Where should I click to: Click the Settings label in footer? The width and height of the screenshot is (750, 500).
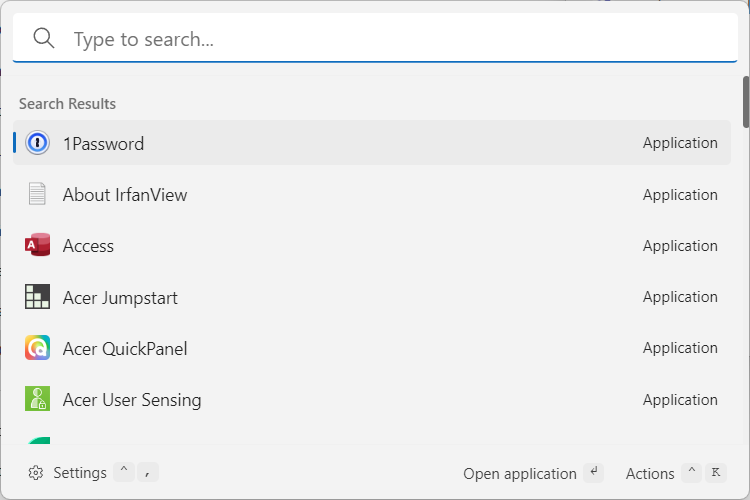coord(80,473)
